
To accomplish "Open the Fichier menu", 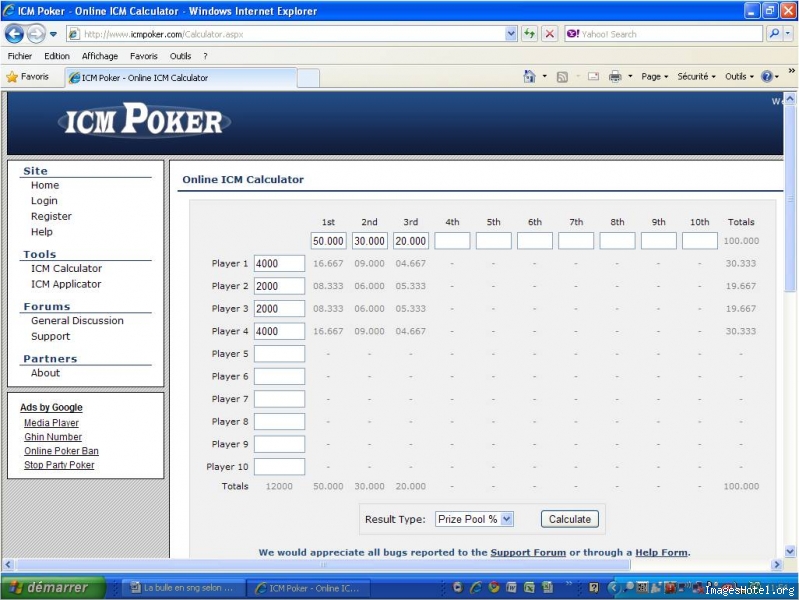I will click(x=19, y=56).
